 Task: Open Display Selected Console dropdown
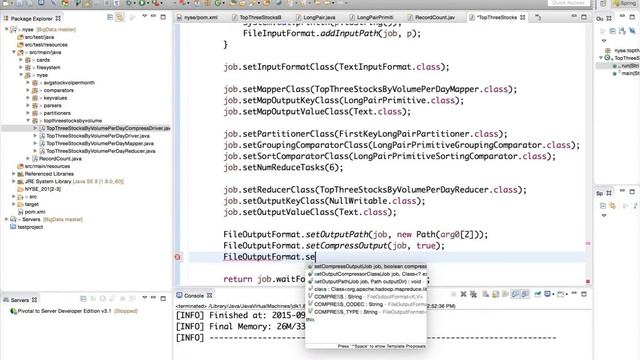coord(553,294)
